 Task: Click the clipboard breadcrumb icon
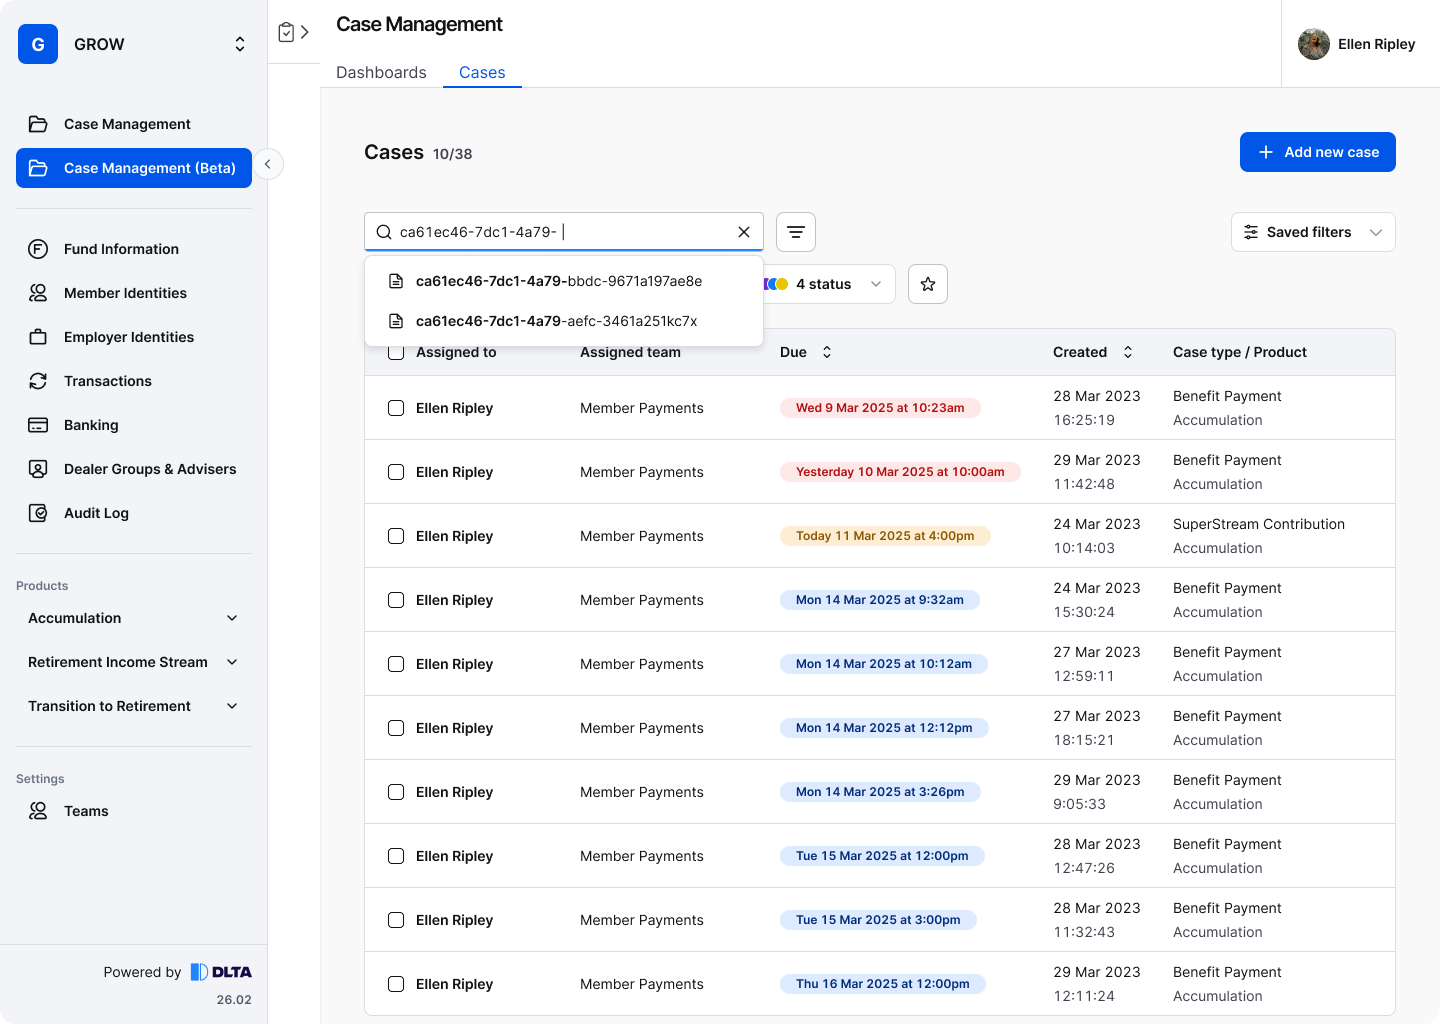pyautogui.click(x=286, y=32)
